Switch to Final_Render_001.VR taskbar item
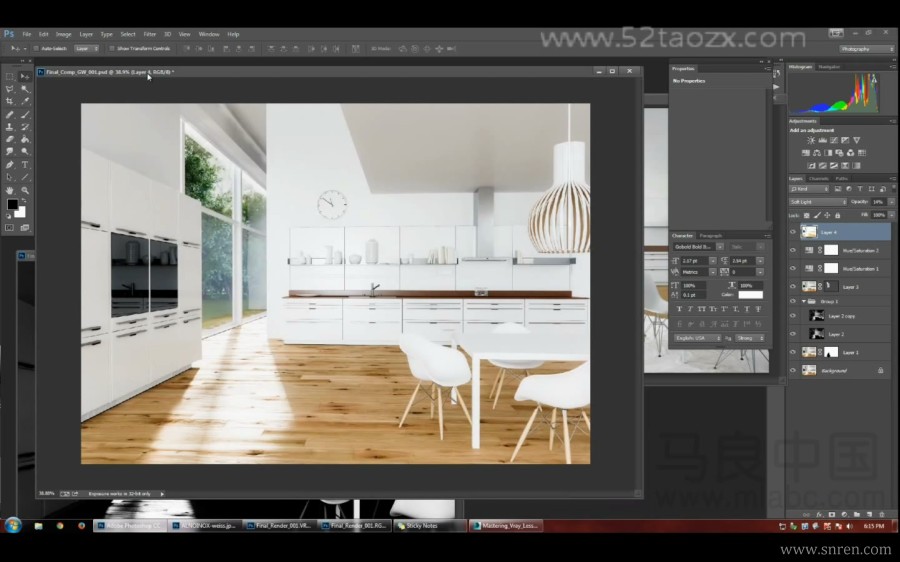 [280, 525]
